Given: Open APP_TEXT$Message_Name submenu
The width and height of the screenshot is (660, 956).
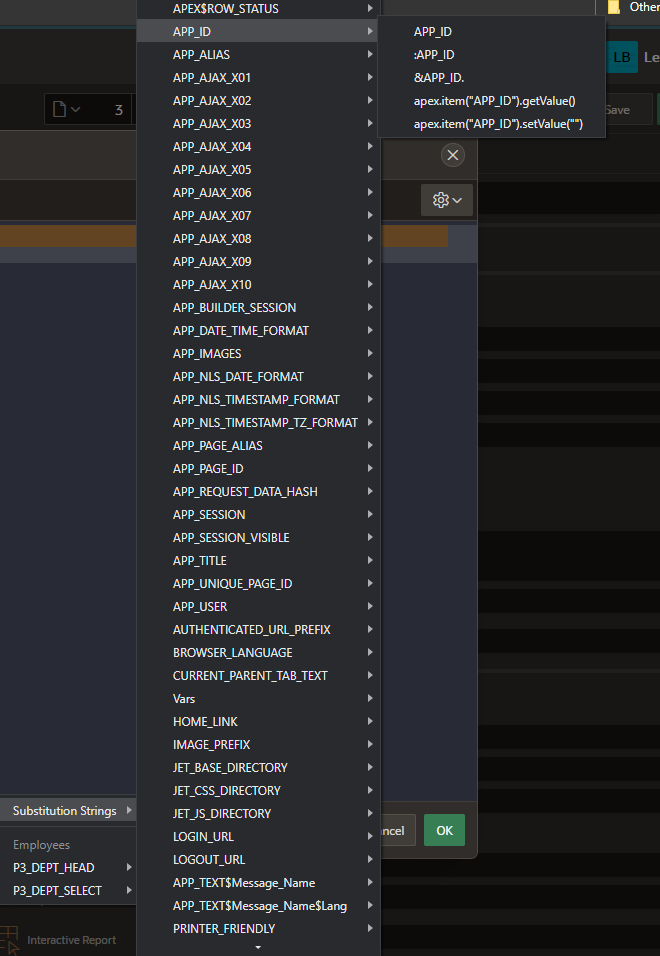Looking at the screenshot, I should (x=258, y=883).
